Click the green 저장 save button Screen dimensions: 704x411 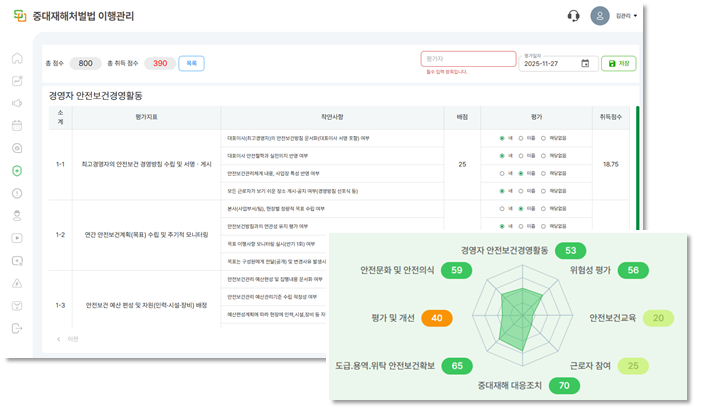tap(618, 63)
